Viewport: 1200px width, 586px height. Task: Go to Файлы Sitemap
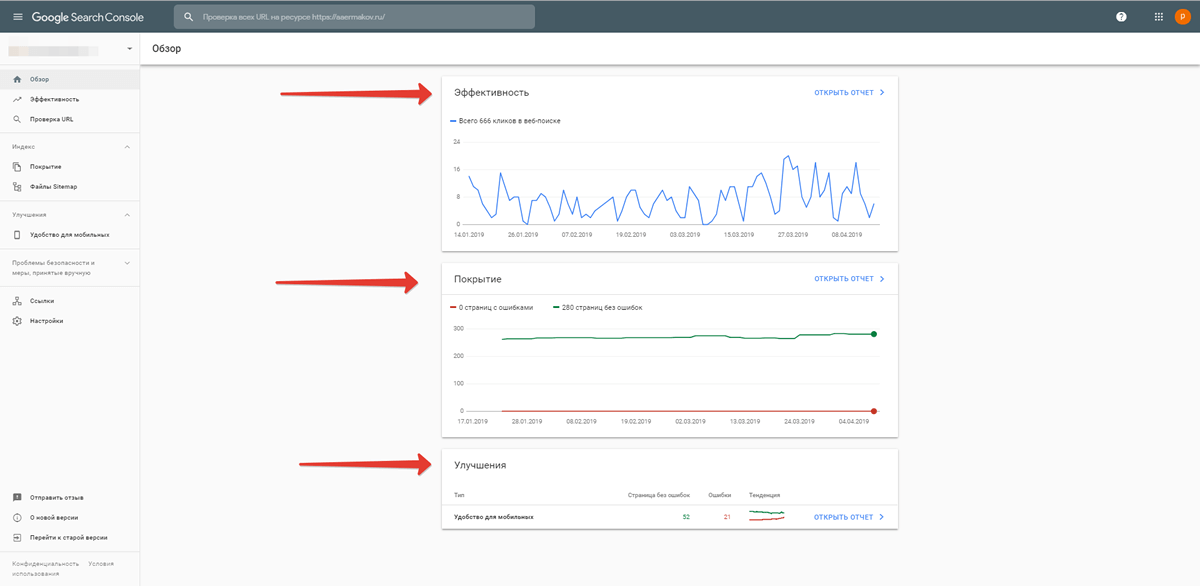pos(53,187)
